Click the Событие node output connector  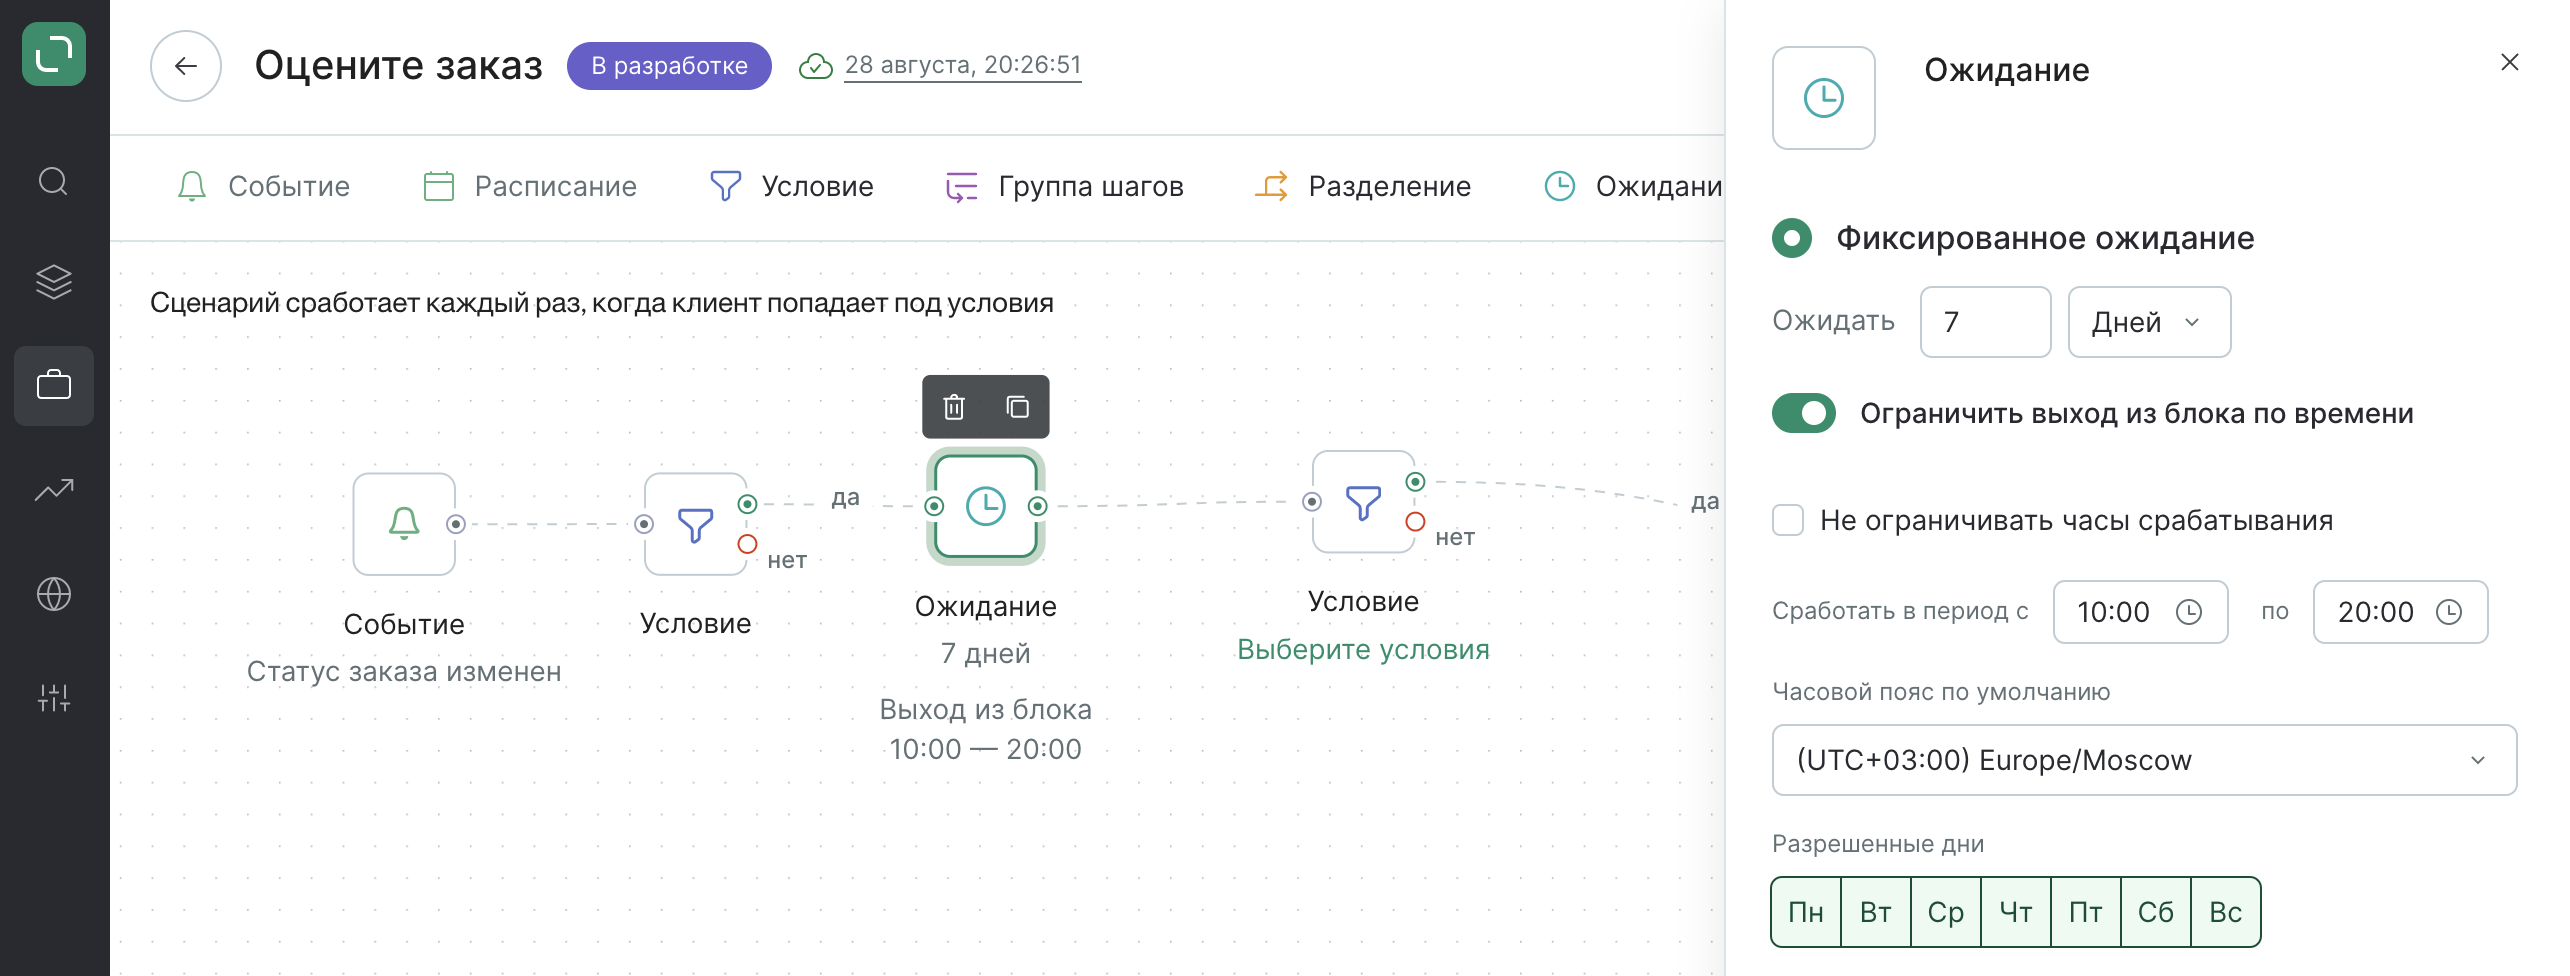[x=456, y=524]
